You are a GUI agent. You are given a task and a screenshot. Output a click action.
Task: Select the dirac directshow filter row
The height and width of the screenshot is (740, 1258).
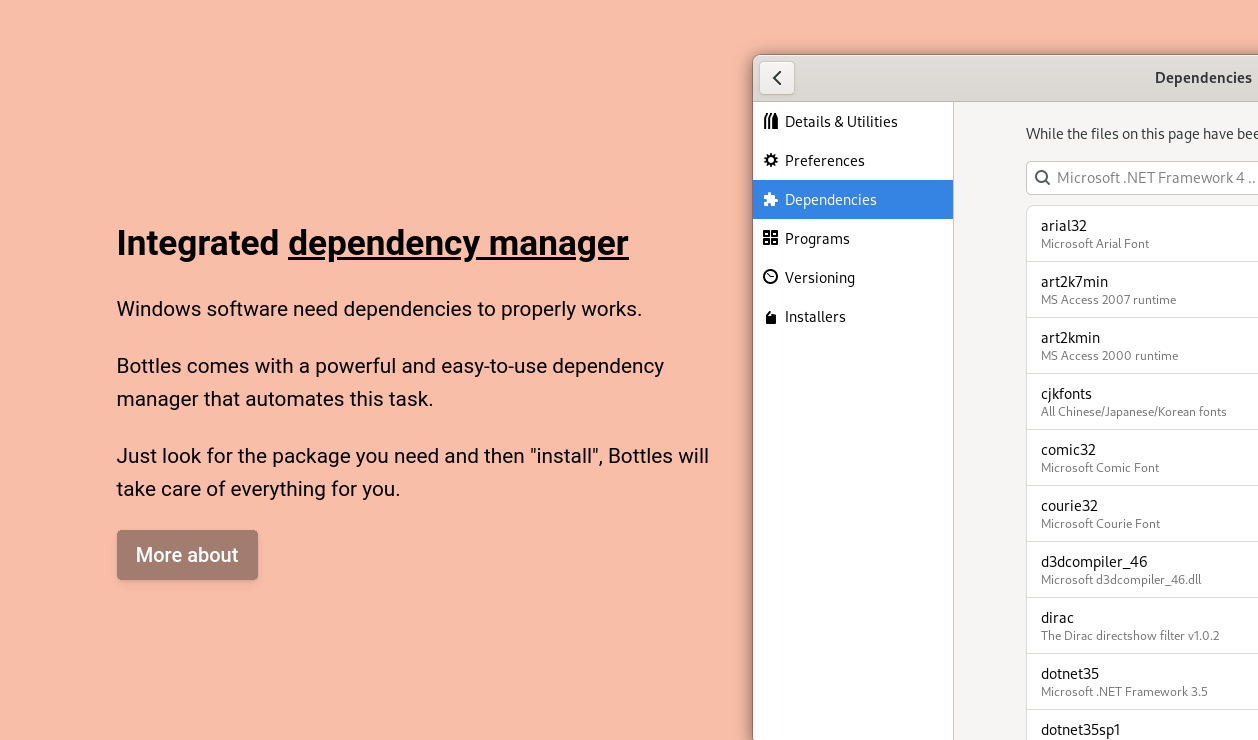pyautogui.click(x=1142, y=626)
